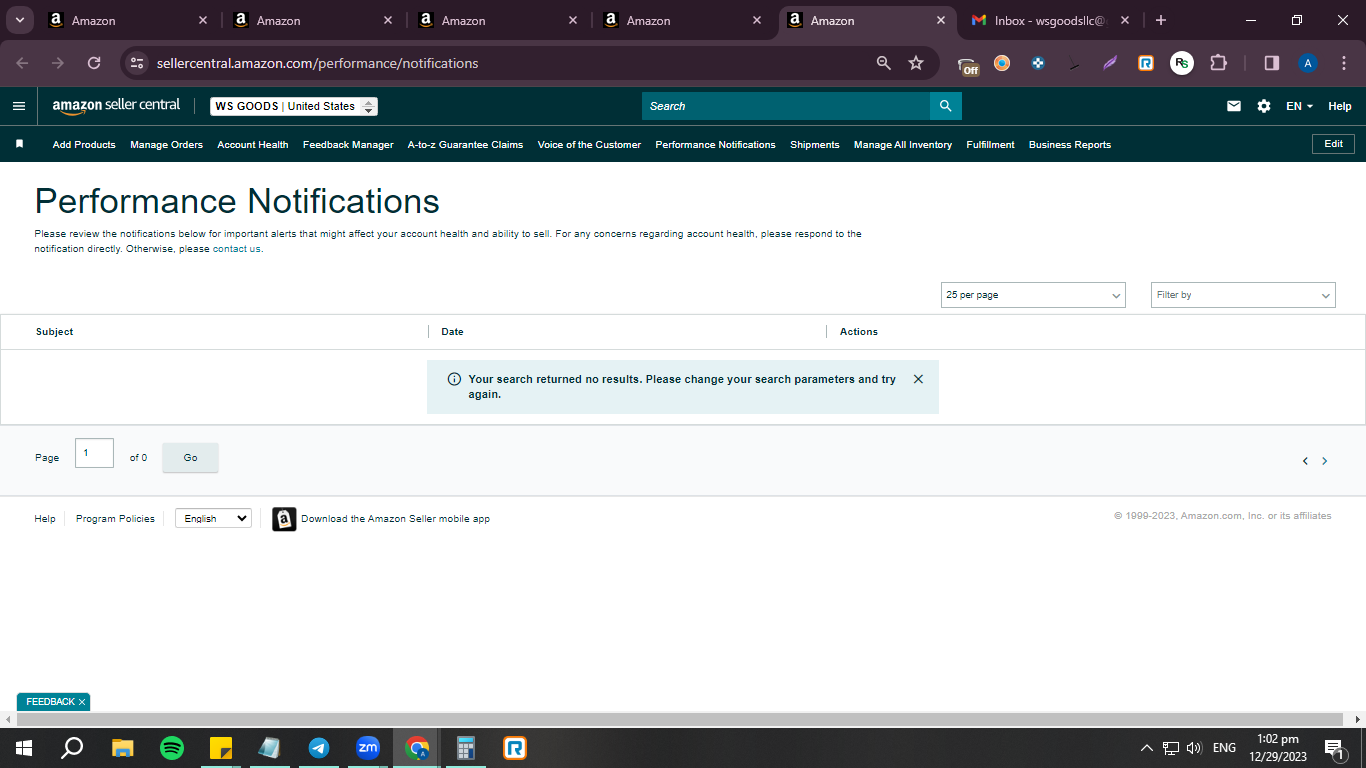Open Shipments menu item
The height and width of the screenshot is (768, 1366).
[815, 145]
